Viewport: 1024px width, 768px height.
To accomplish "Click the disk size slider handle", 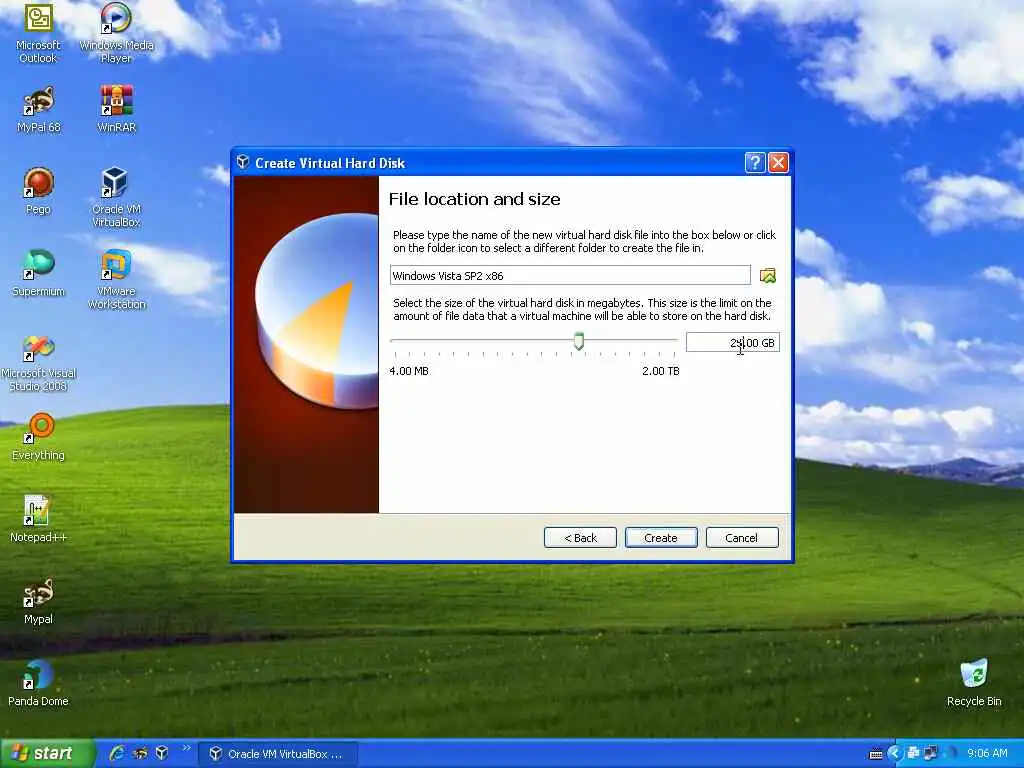I will coord(579,341).
